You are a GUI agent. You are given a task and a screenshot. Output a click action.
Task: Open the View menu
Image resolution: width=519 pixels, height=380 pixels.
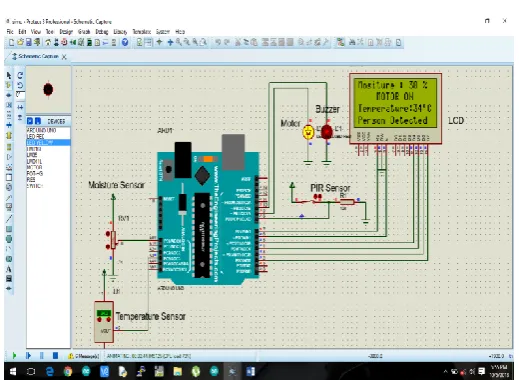pos(36,32)
